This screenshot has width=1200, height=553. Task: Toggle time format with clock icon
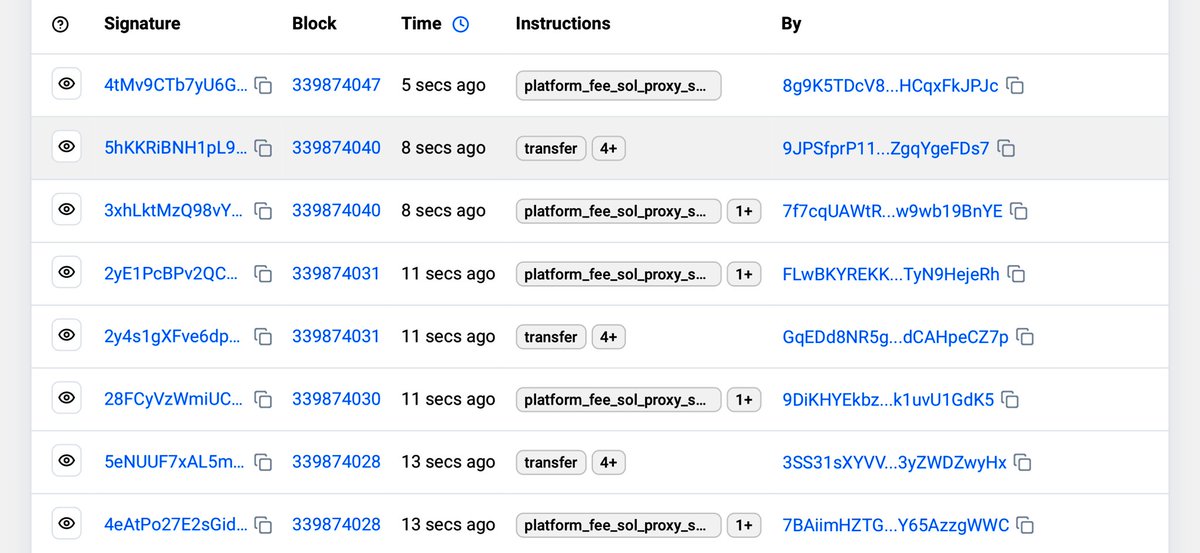460,25
